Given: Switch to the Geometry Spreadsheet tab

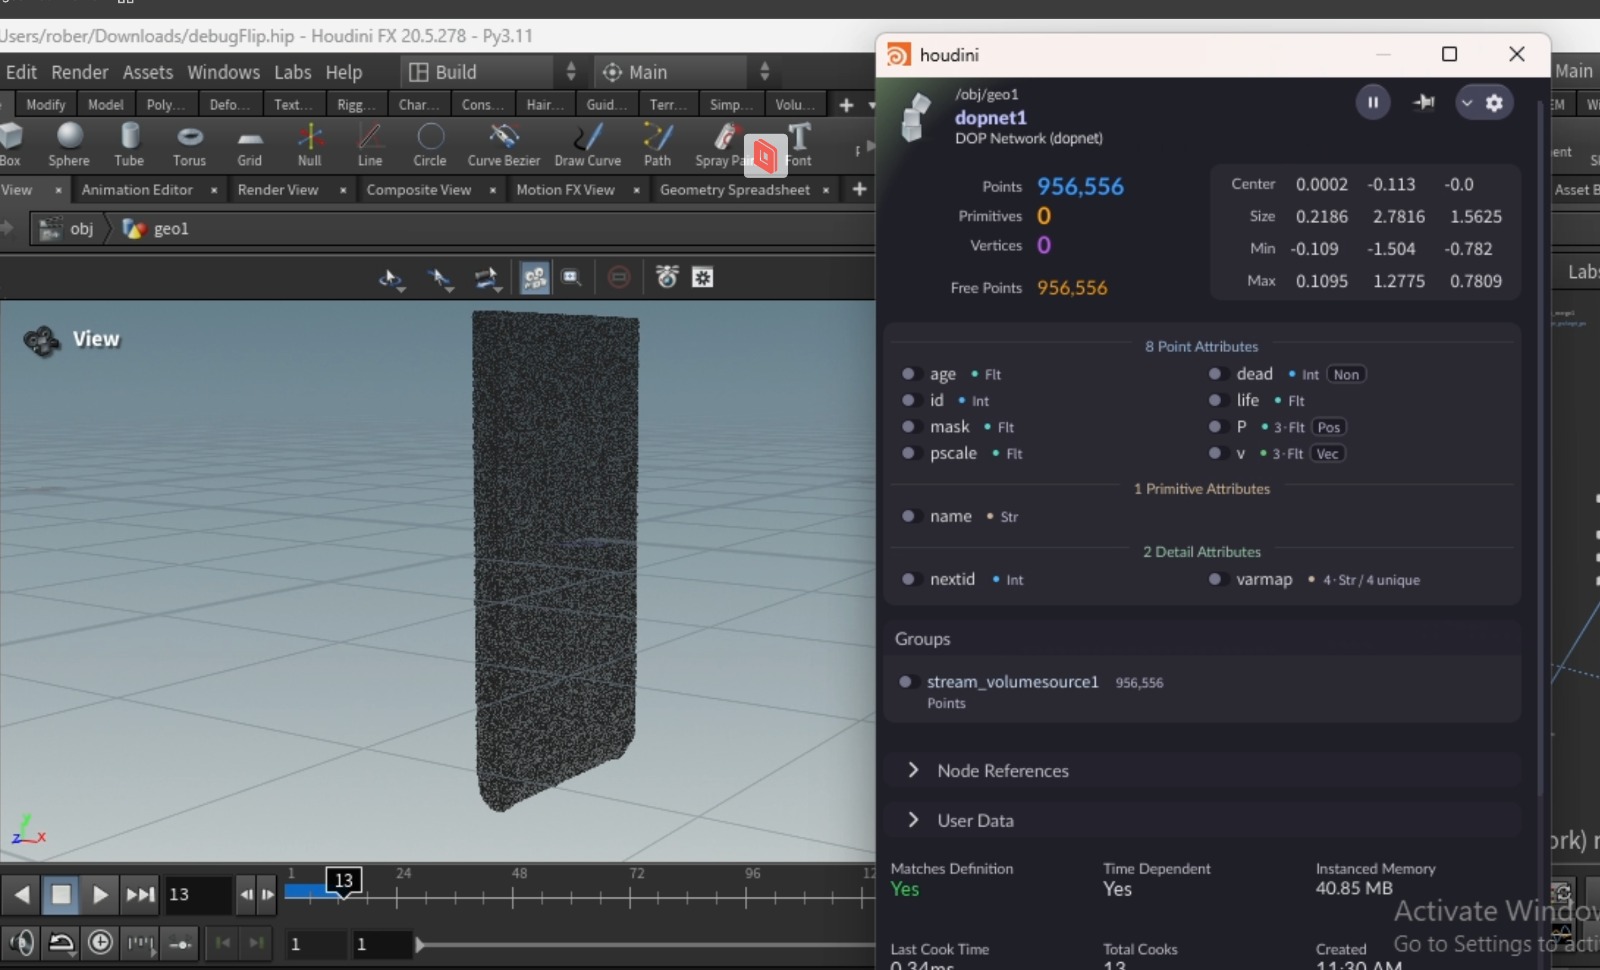Looking at the screenshot, I should pos(734,190).
